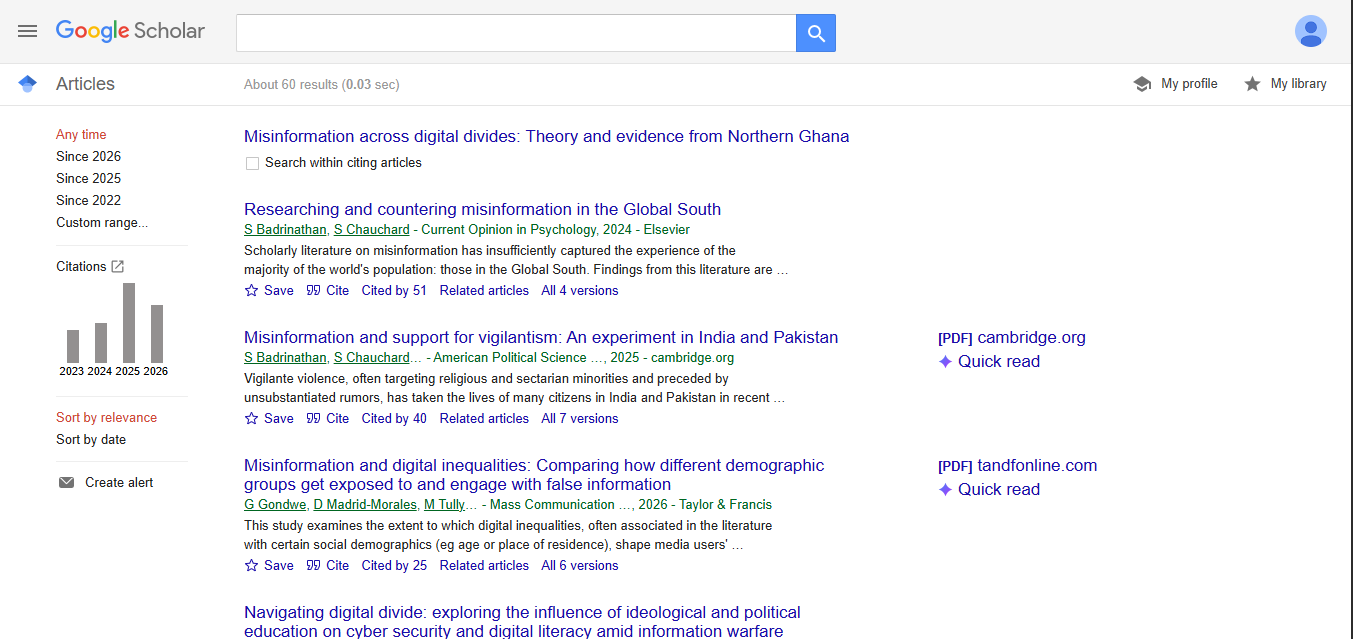Click Cited by 25
Screen dimensions: 1353x639
tap(394, 565)
